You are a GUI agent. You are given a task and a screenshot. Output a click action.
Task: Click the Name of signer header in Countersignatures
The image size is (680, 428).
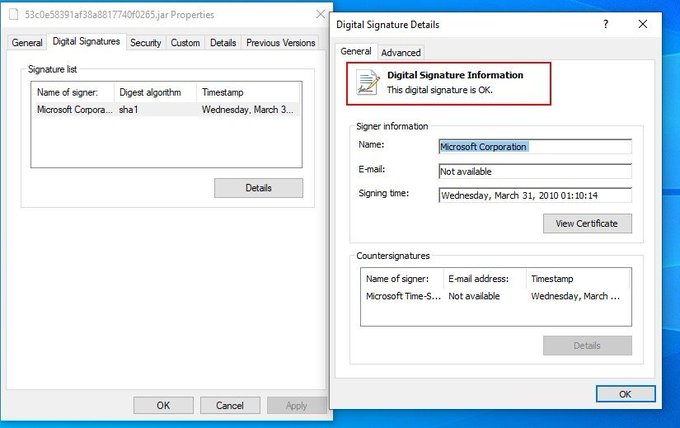402,279
